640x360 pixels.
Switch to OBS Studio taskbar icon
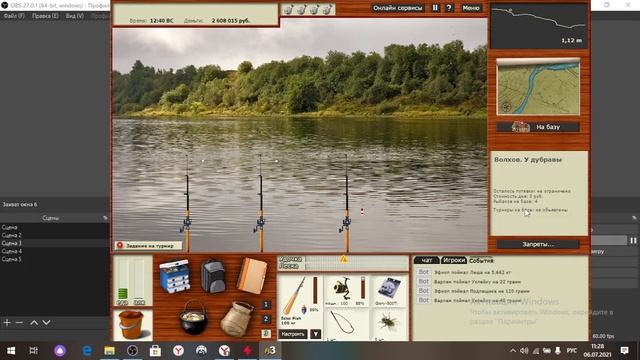point(132,351)
